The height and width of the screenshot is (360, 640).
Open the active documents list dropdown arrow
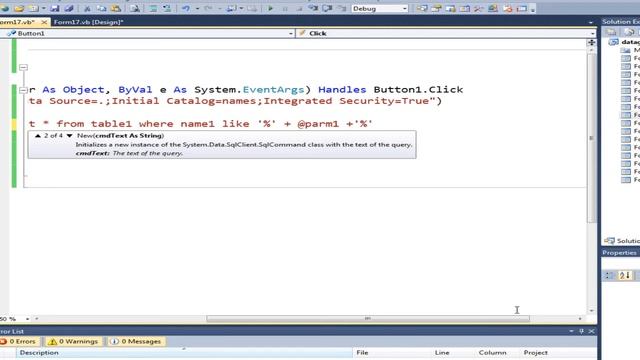[591, 22]
